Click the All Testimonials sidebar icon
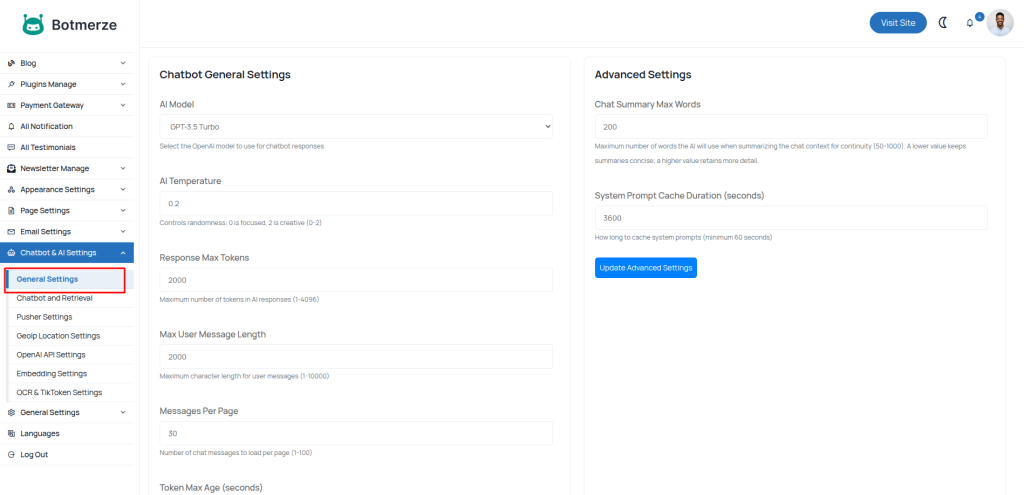1024x495 pixels. click(11, 147)
